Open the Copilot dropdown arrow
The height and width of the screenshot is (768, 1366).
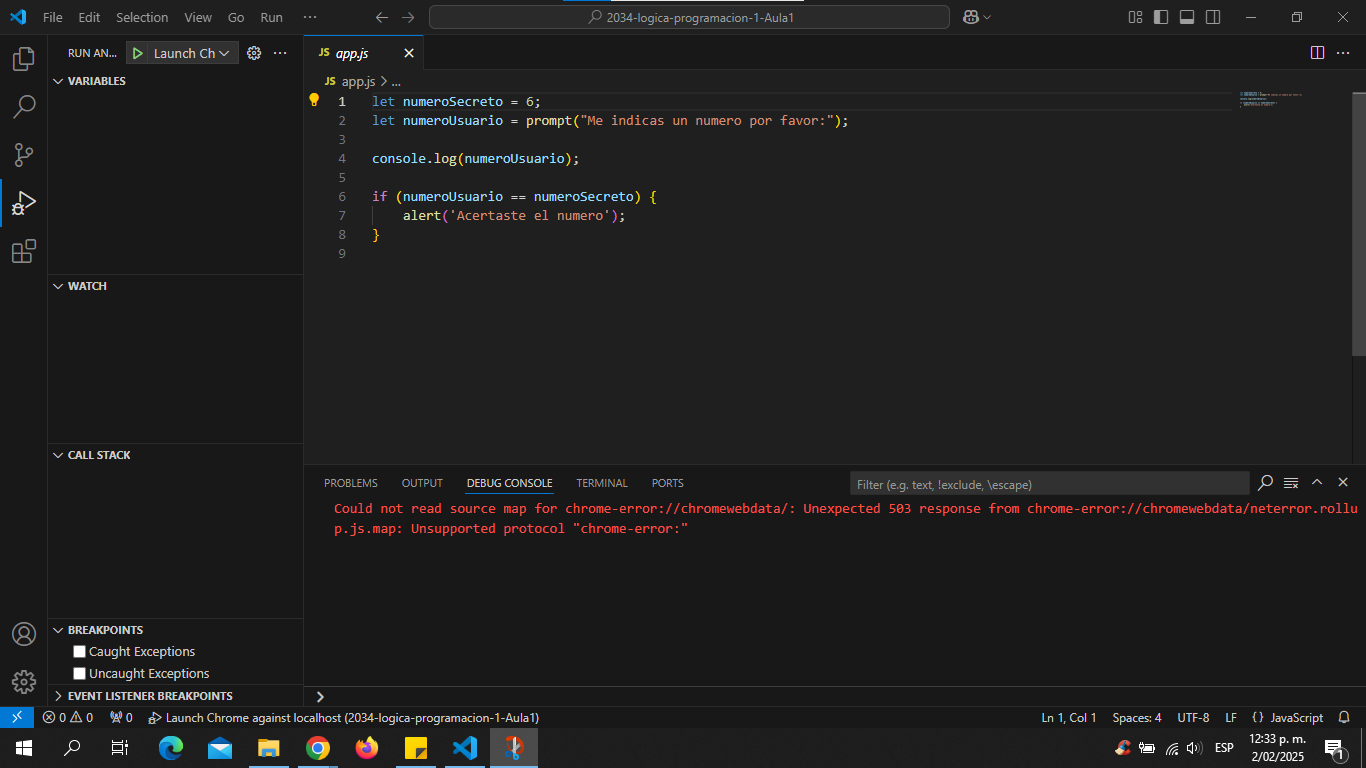(x=988, y=17)
